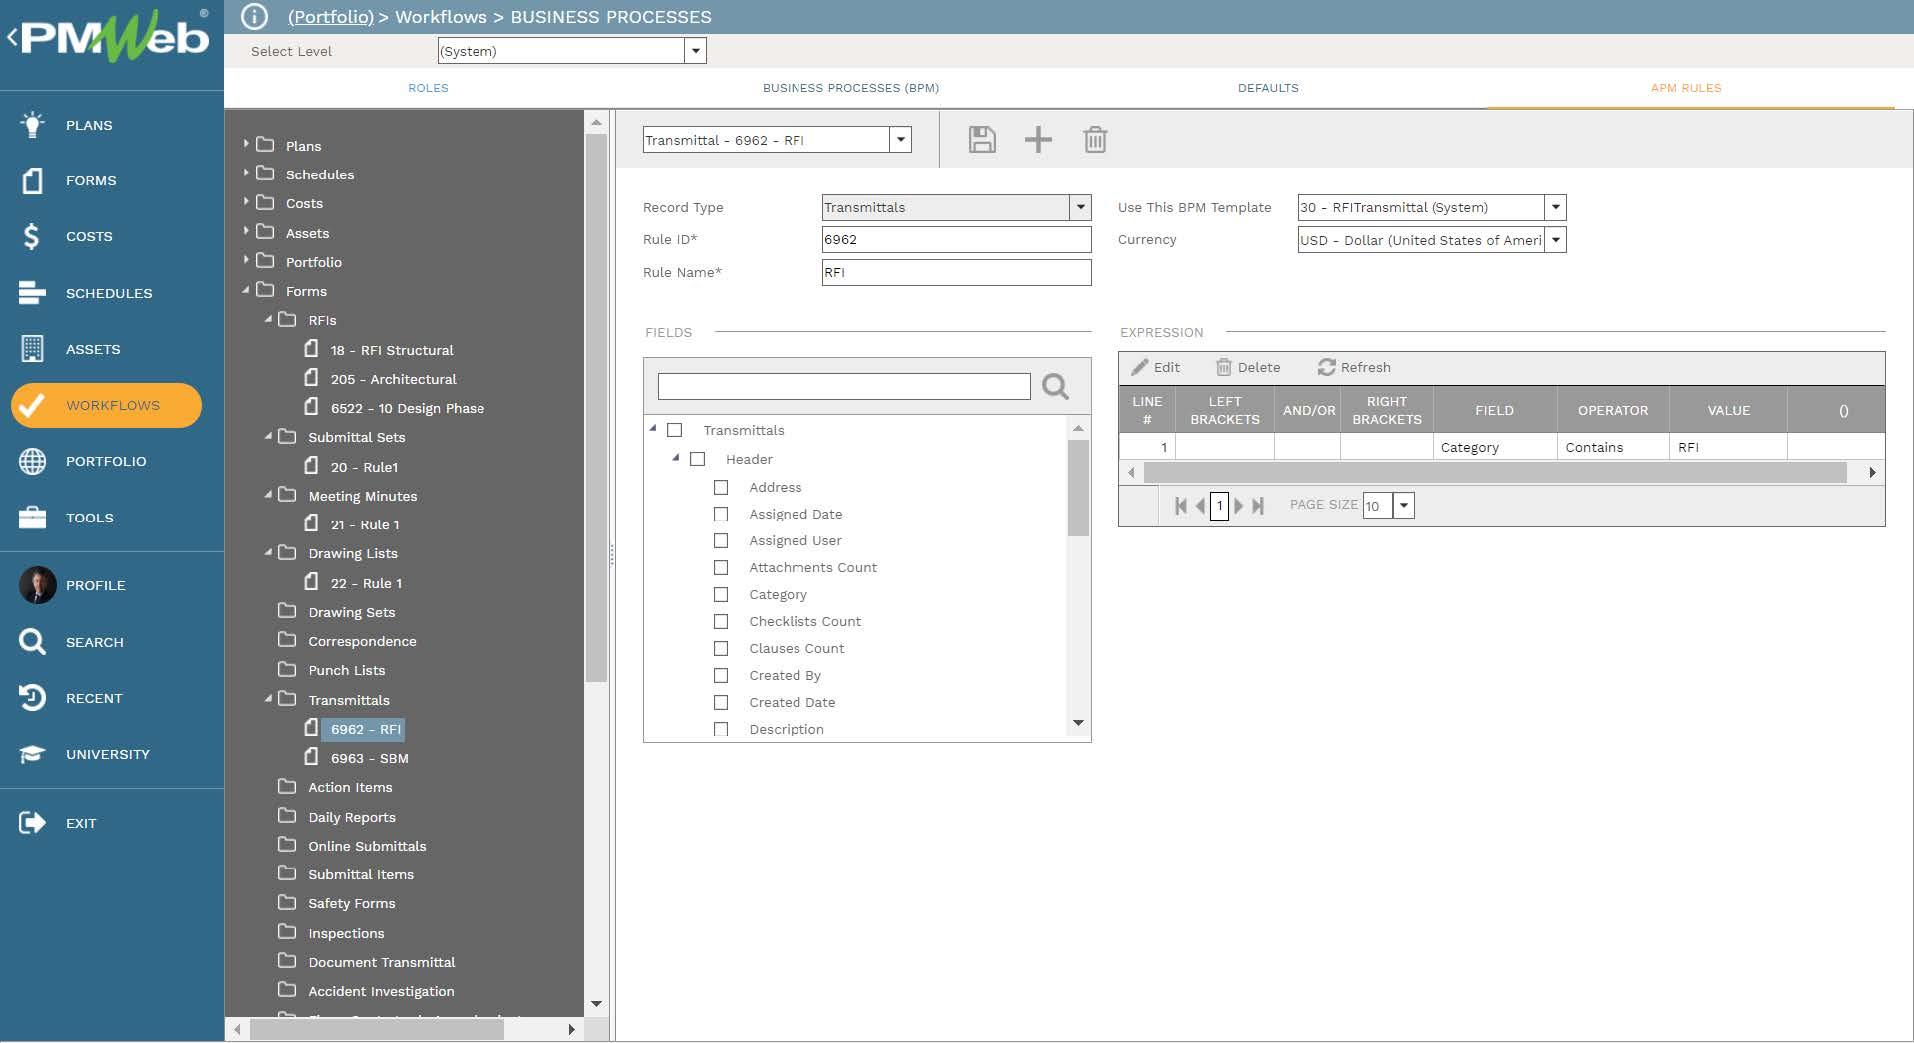Open the Costs dollar icon module
This screenshot has width=1914, height=1043.
coord(32,236)
